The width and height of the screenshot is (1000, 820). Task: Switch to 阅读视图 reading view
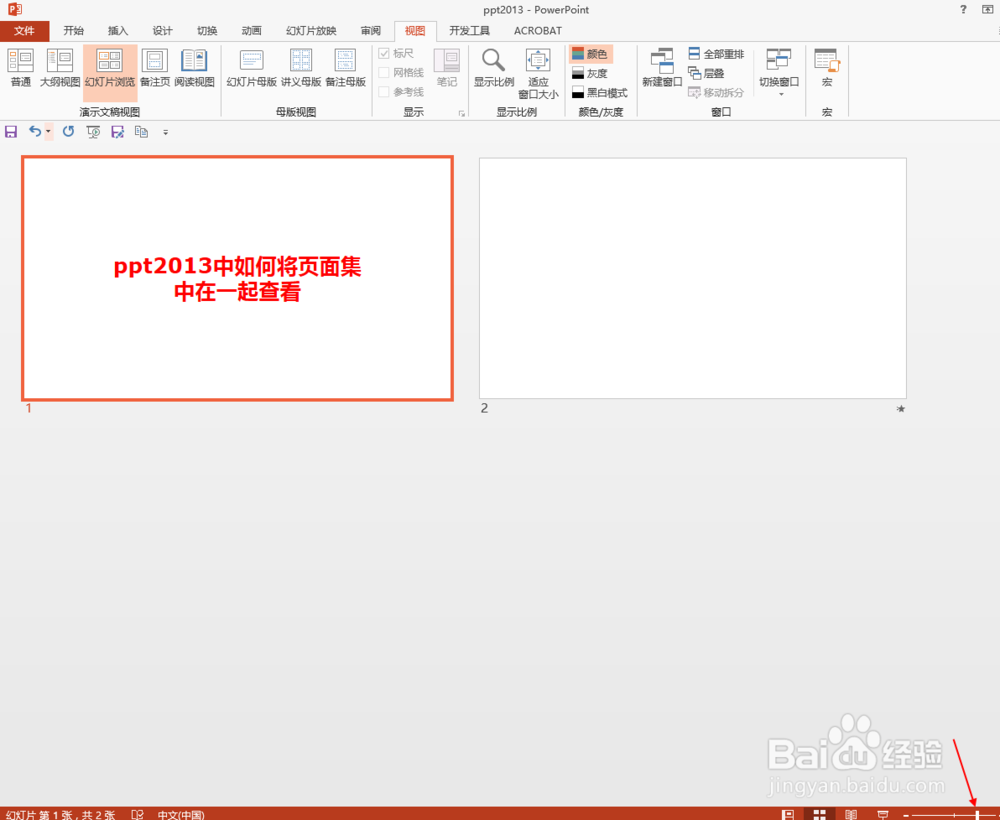(x=194, y=68)
